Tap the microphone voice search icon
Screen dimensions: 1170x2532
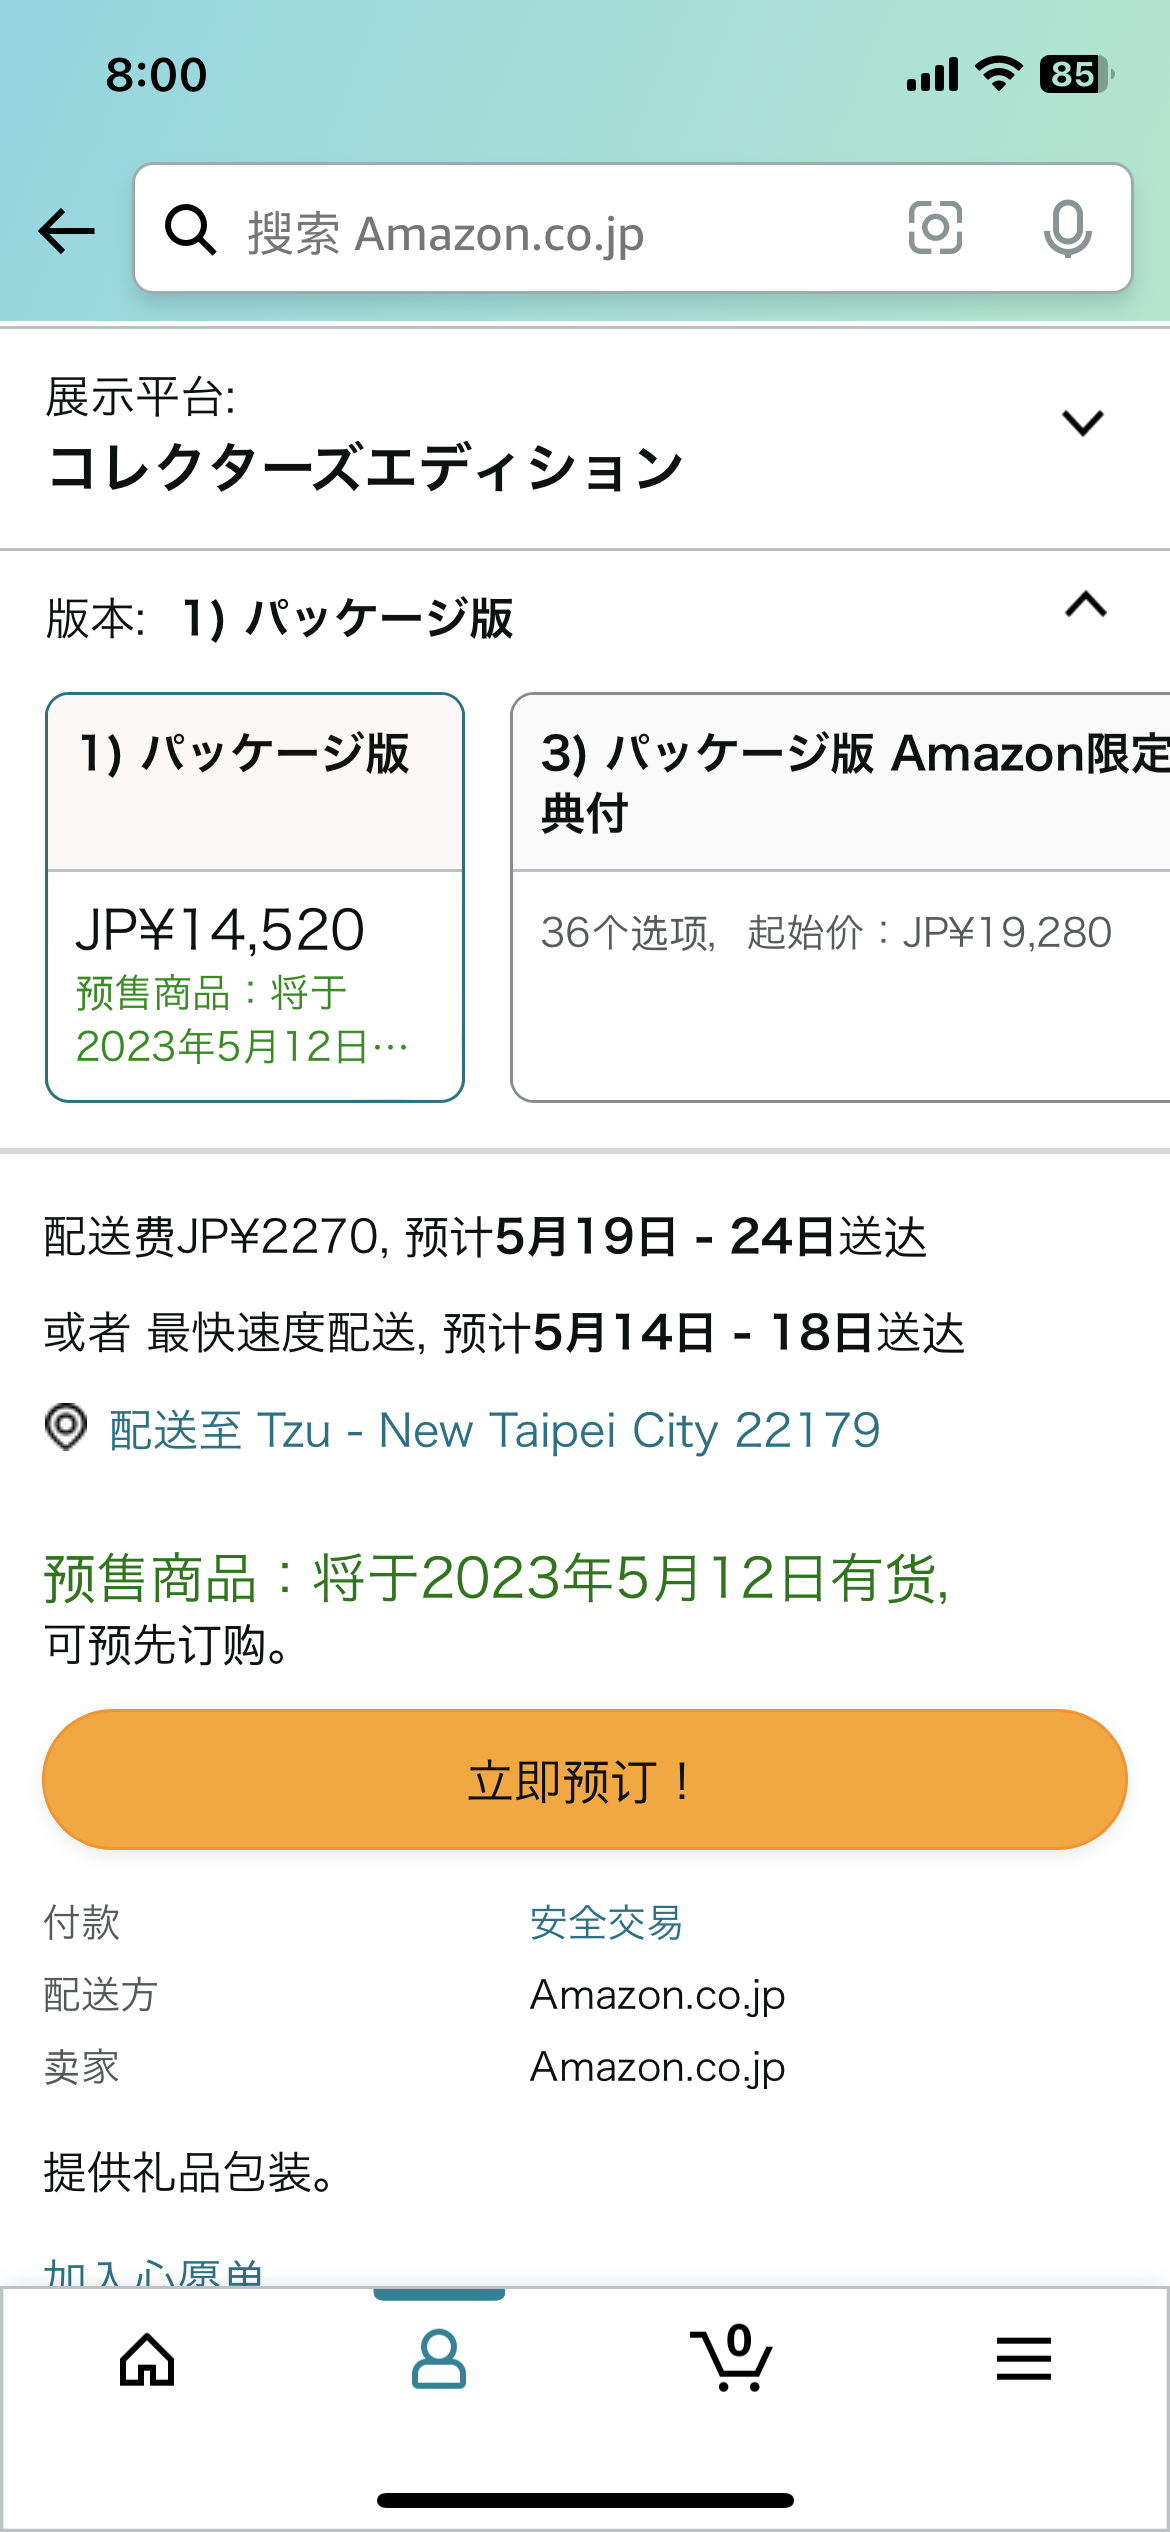tap(1067, 229)
